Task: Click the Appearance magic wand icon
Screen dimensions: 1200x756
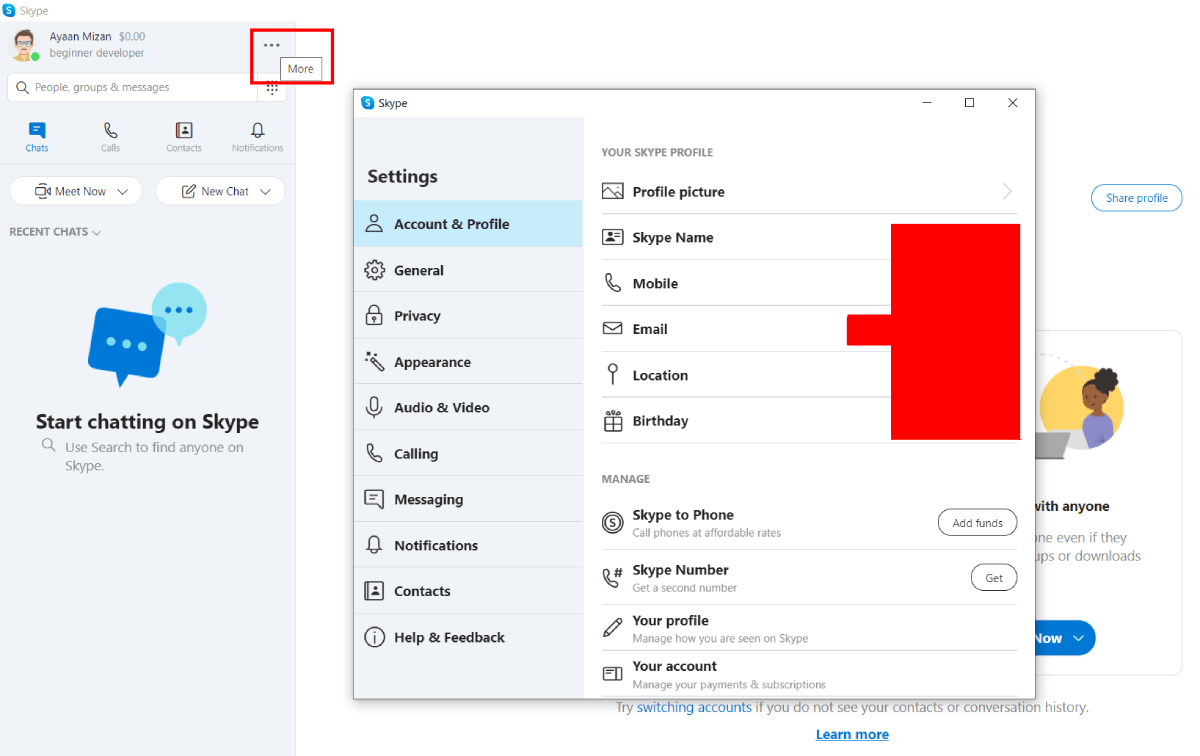Action: pos(374,362)
